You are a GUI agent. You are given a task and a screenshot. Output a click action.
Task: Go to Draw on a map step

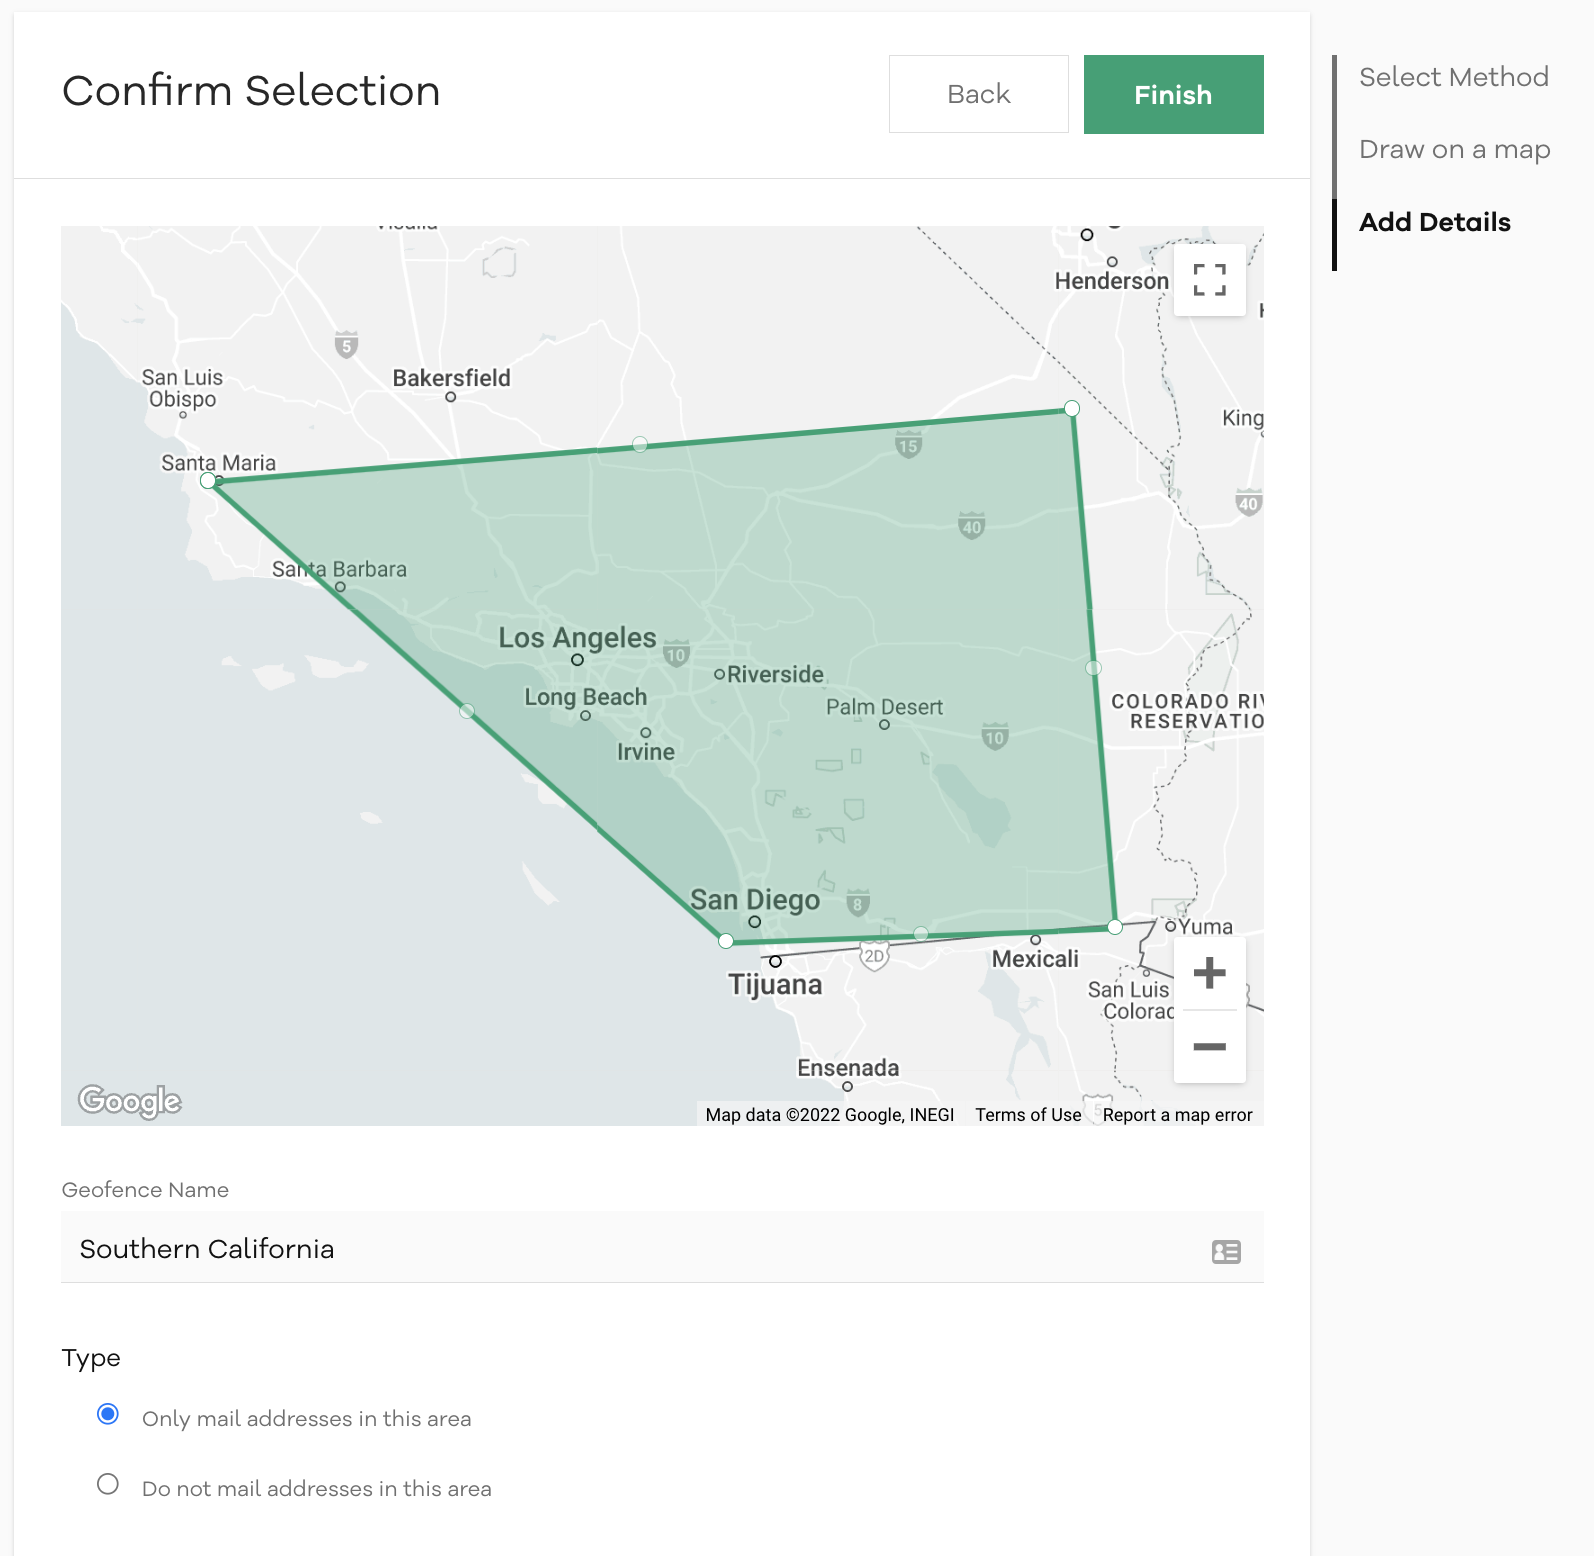[x=1454, y=150]
